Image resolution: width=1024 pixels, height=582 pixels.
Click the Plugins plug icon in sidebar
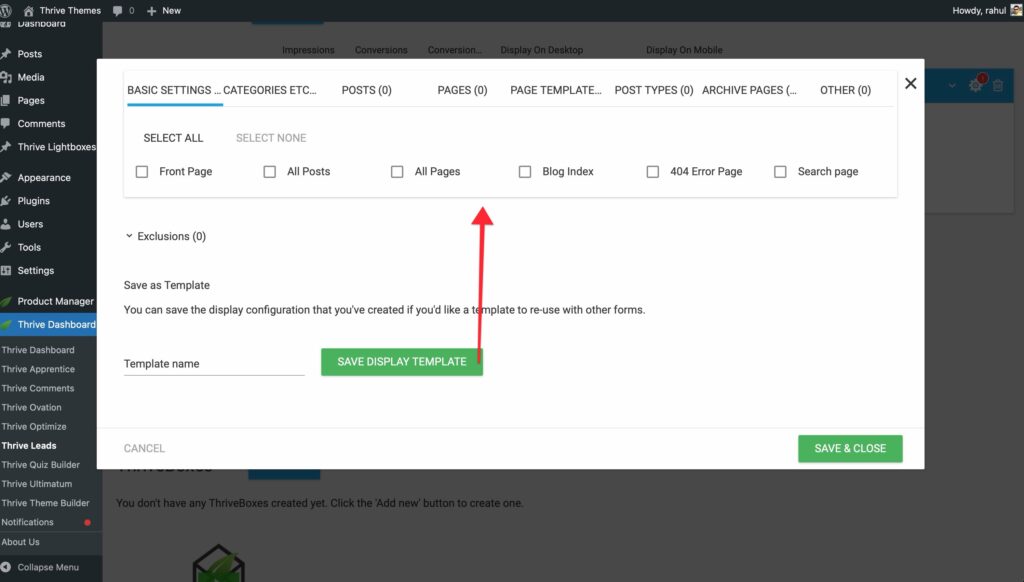(7, 201)
